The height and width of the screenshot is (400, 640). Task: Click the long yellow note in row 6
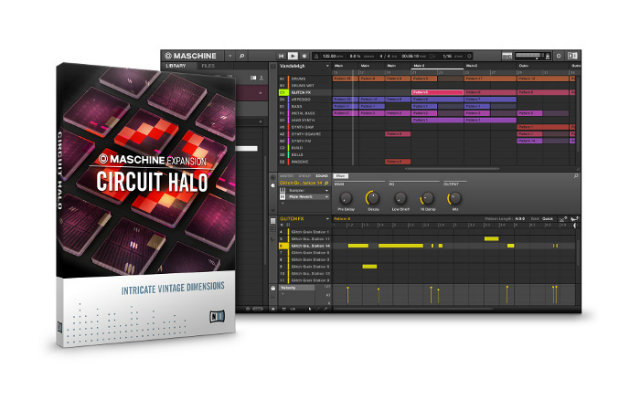[400, 246]
